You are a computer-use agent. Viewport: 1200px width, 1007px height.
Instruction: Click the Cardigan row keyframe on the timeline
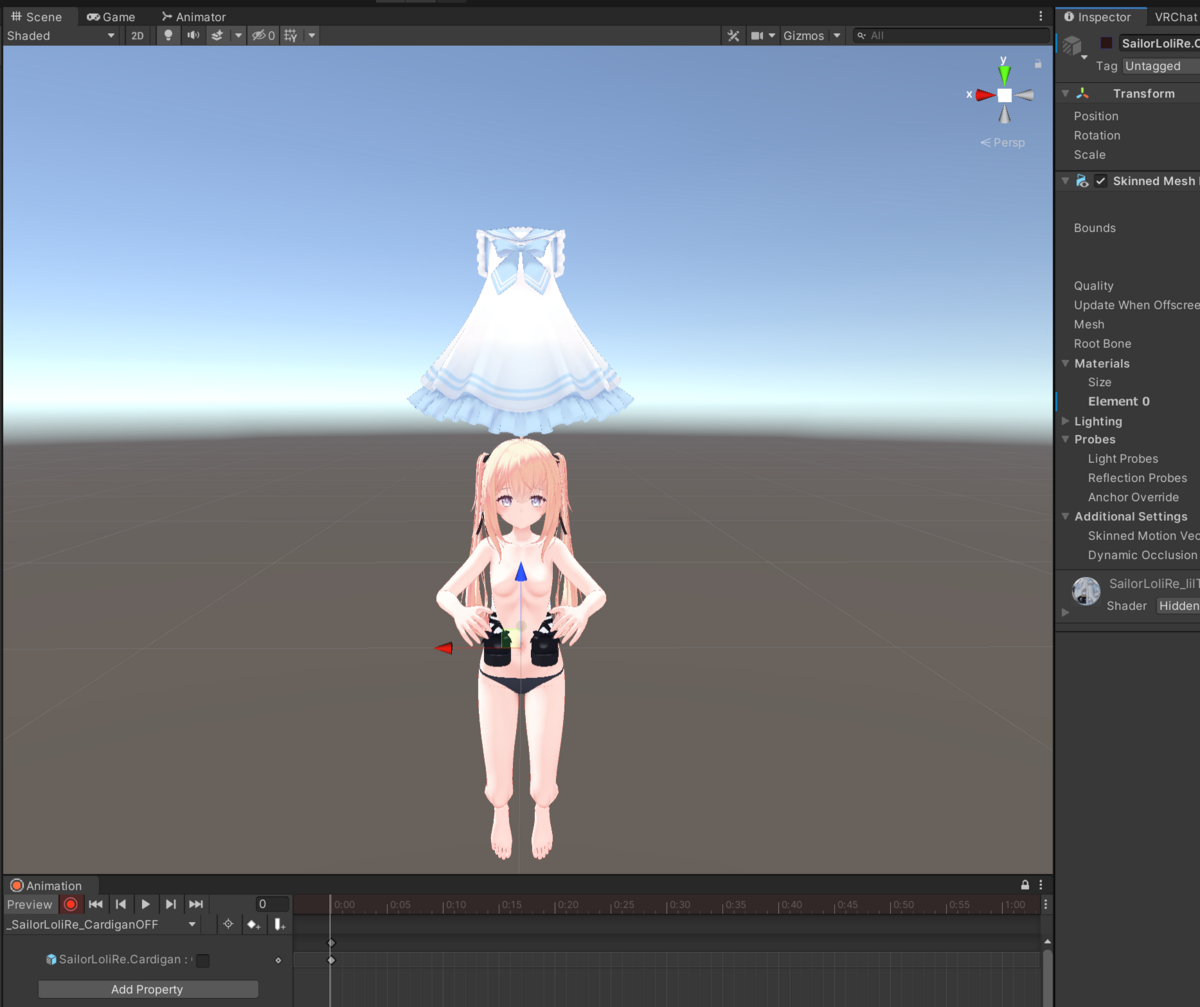[331, 960]
